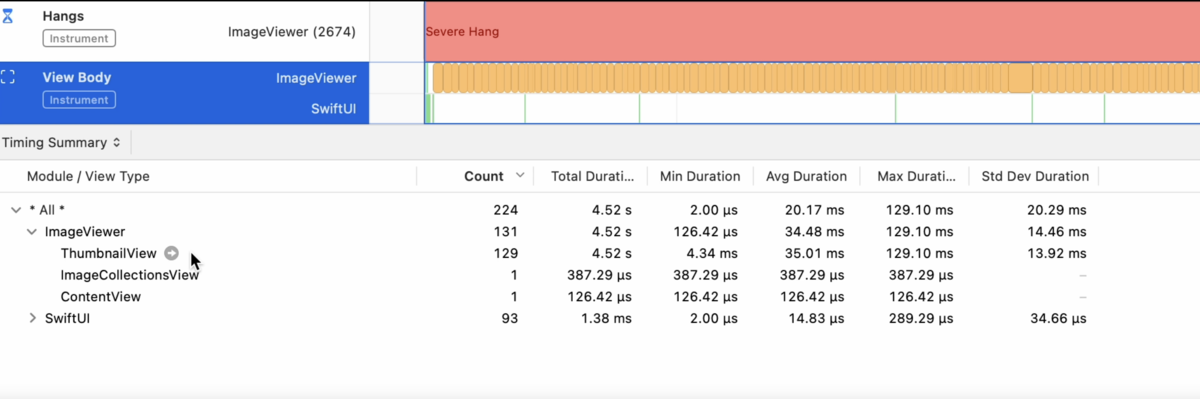Collapse the * All * row
Viewport: 1200px width, 399px height.
coord(15,210)
